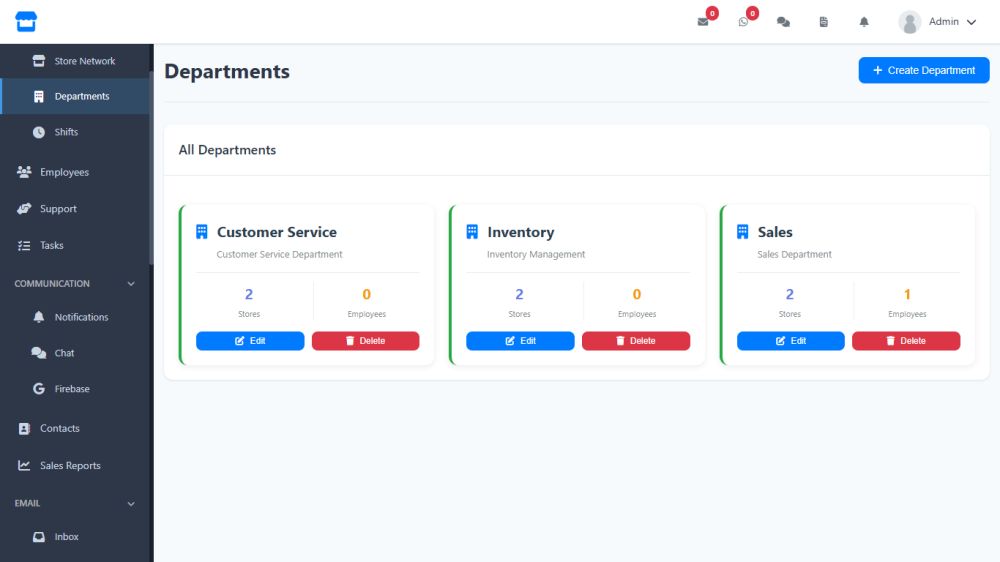Open the chat bubbles icon in header
Viewport: 1000px width, 562px height.
783,22
